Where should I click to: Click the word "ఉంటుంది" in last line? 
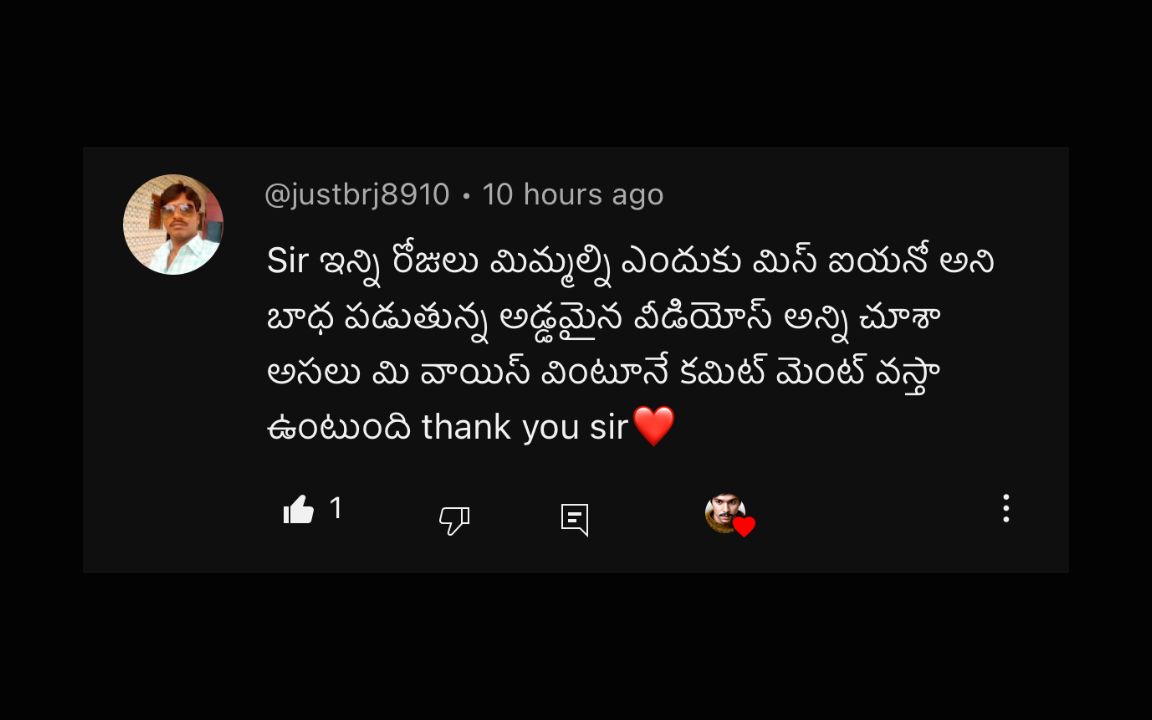[339, 428]
